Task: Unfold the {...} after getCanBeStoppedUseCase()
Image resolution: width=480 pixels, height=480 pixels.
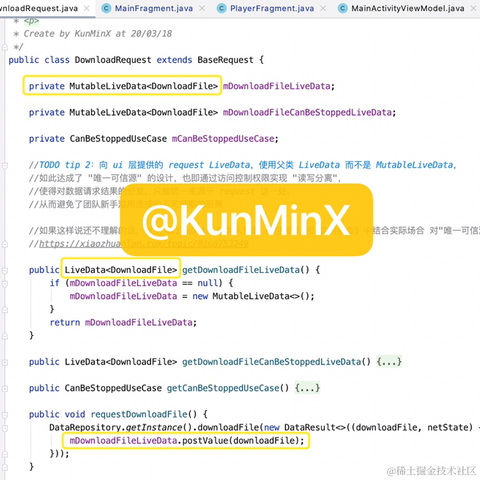Action: click(x=307, y=388)
